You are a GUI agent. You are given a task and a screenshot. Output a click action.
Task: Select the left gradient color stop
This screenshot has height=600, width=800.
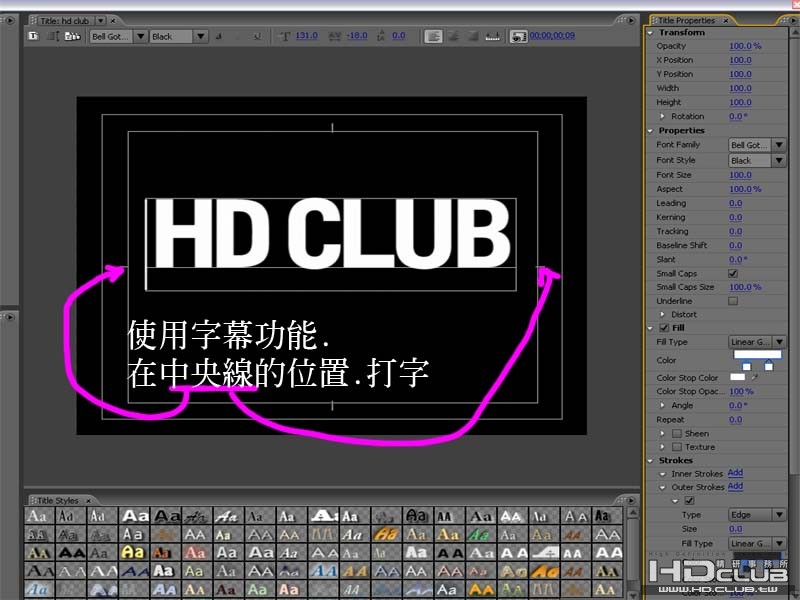746,365
